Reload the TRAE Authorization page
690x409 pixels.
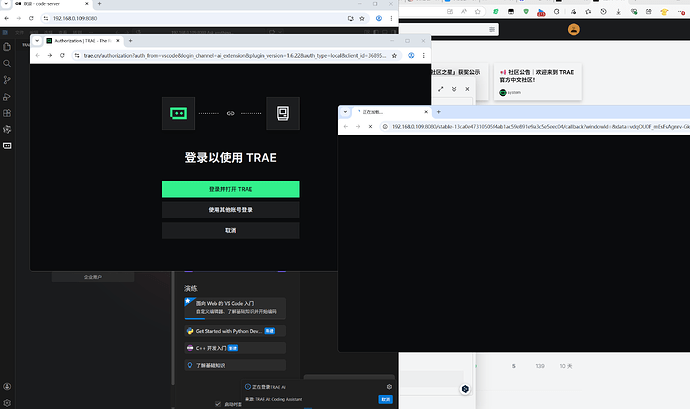(x=62, y=55)
